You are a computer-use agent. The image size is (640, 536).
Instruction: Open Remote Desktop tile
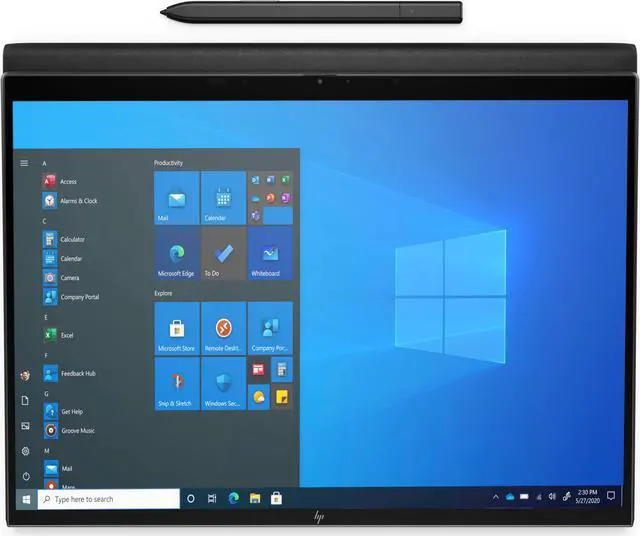(223, 329)
